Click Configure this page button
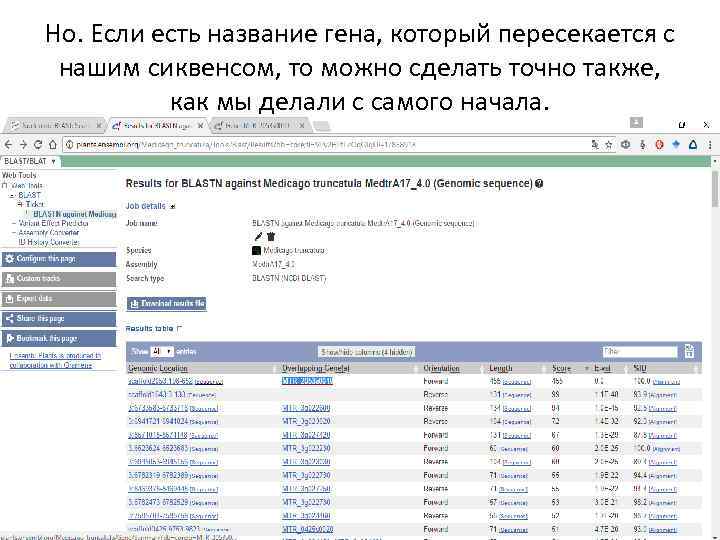This screenshot has height=540, width=720. tap(59, 259)
